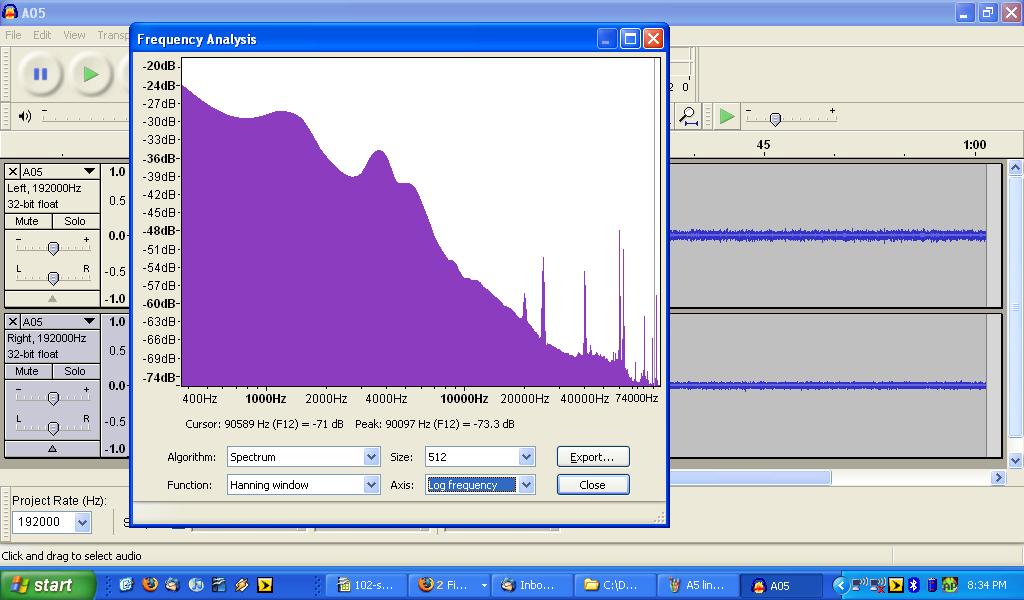This screenshot has height=600, width=1024.
Task: Click the output volume speaker icon
Action: (25, 116)
